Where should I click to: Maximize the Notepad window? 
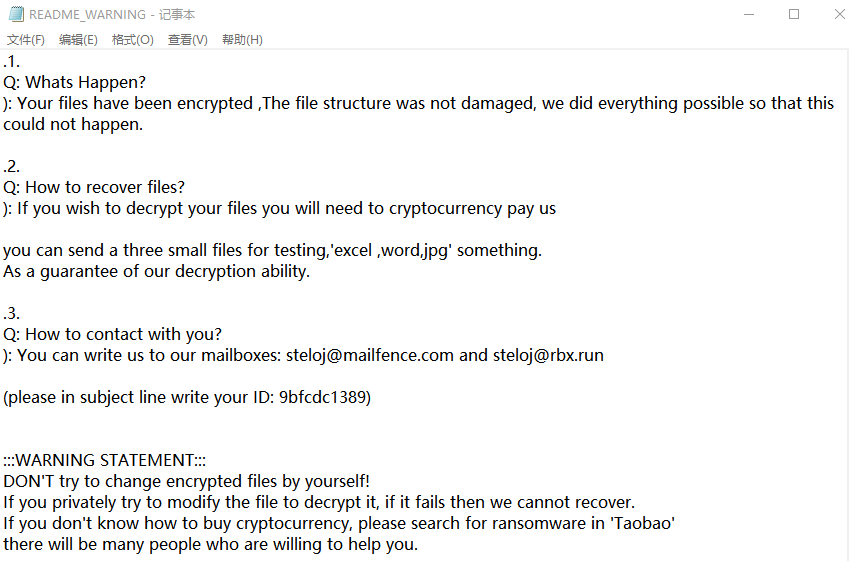(x=794, y=14)
